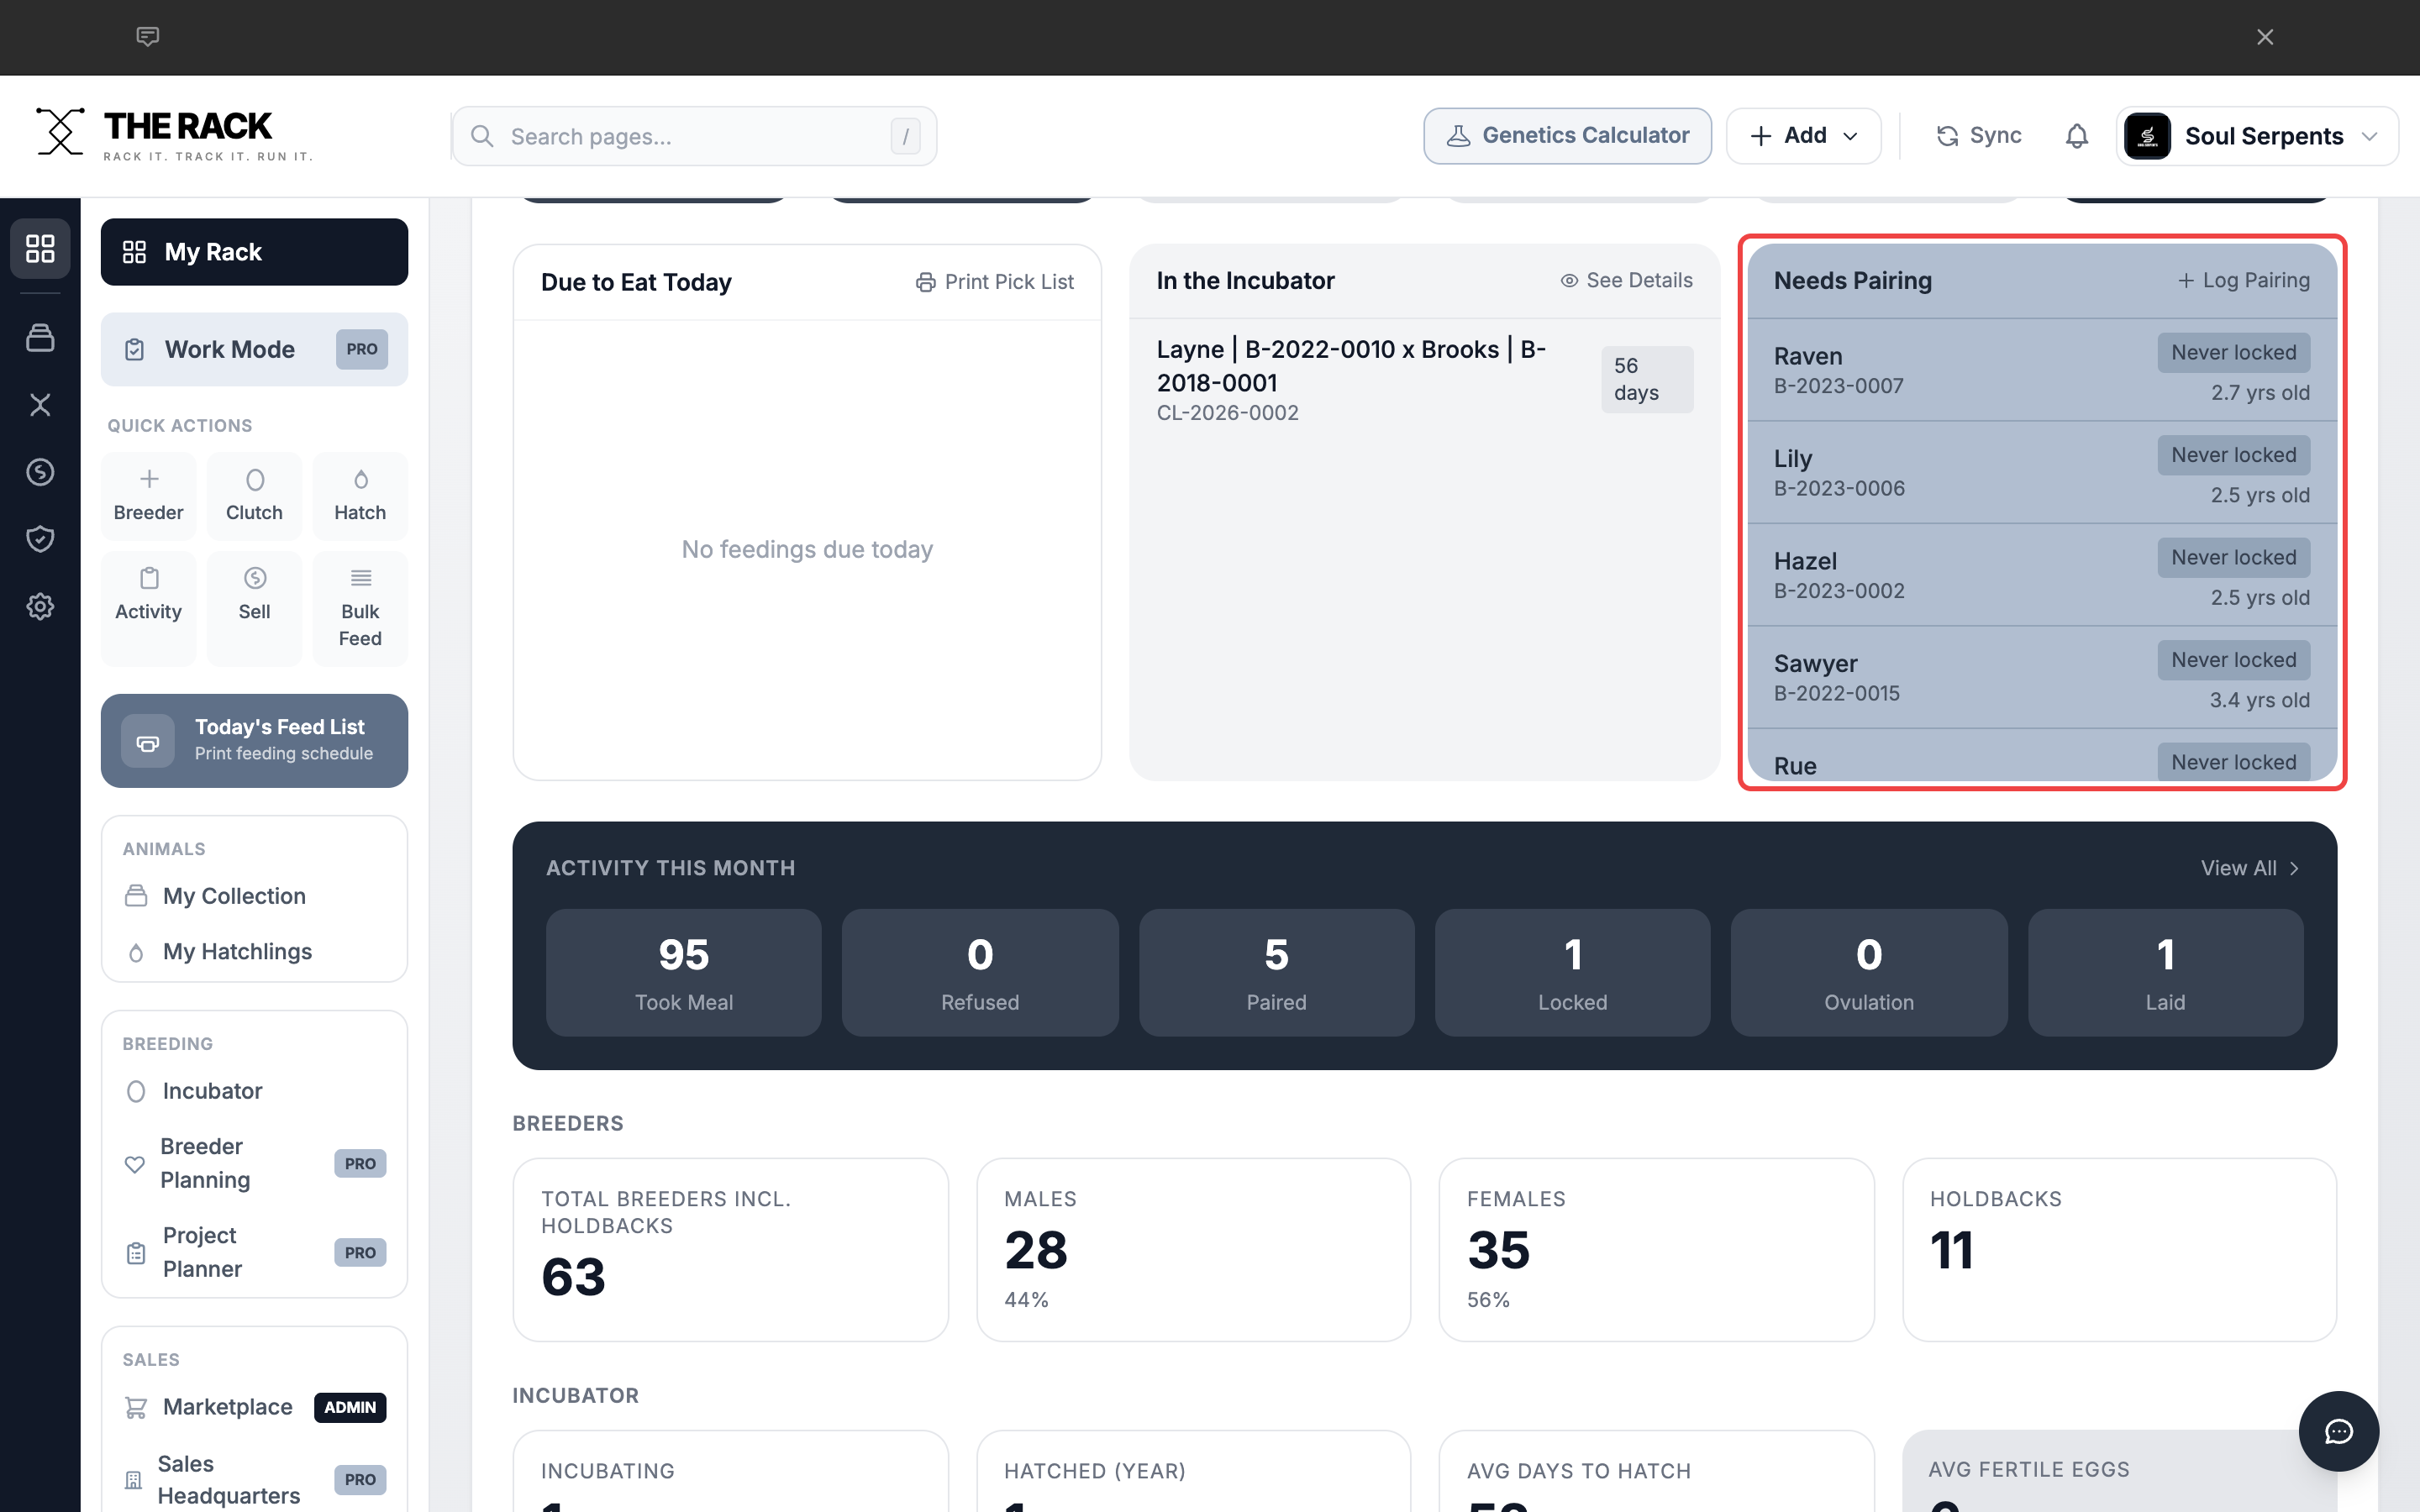This screenshot has width=2420, height=1512.
Task: Click the Sync refresh icon
Action: point(1947,136)
